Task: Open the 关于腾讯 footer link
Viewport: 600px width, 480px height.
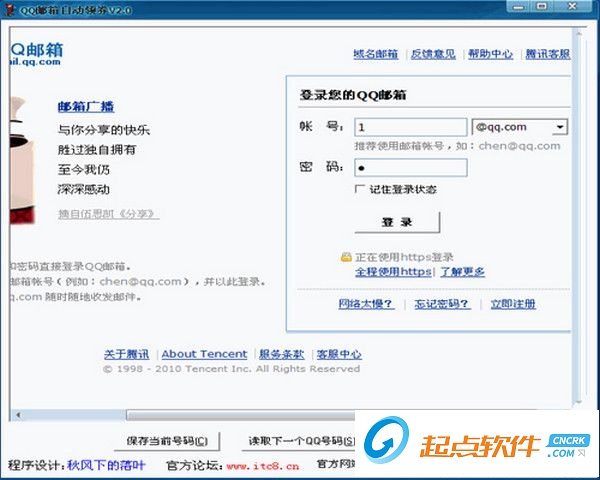Action: pos(126,354)
